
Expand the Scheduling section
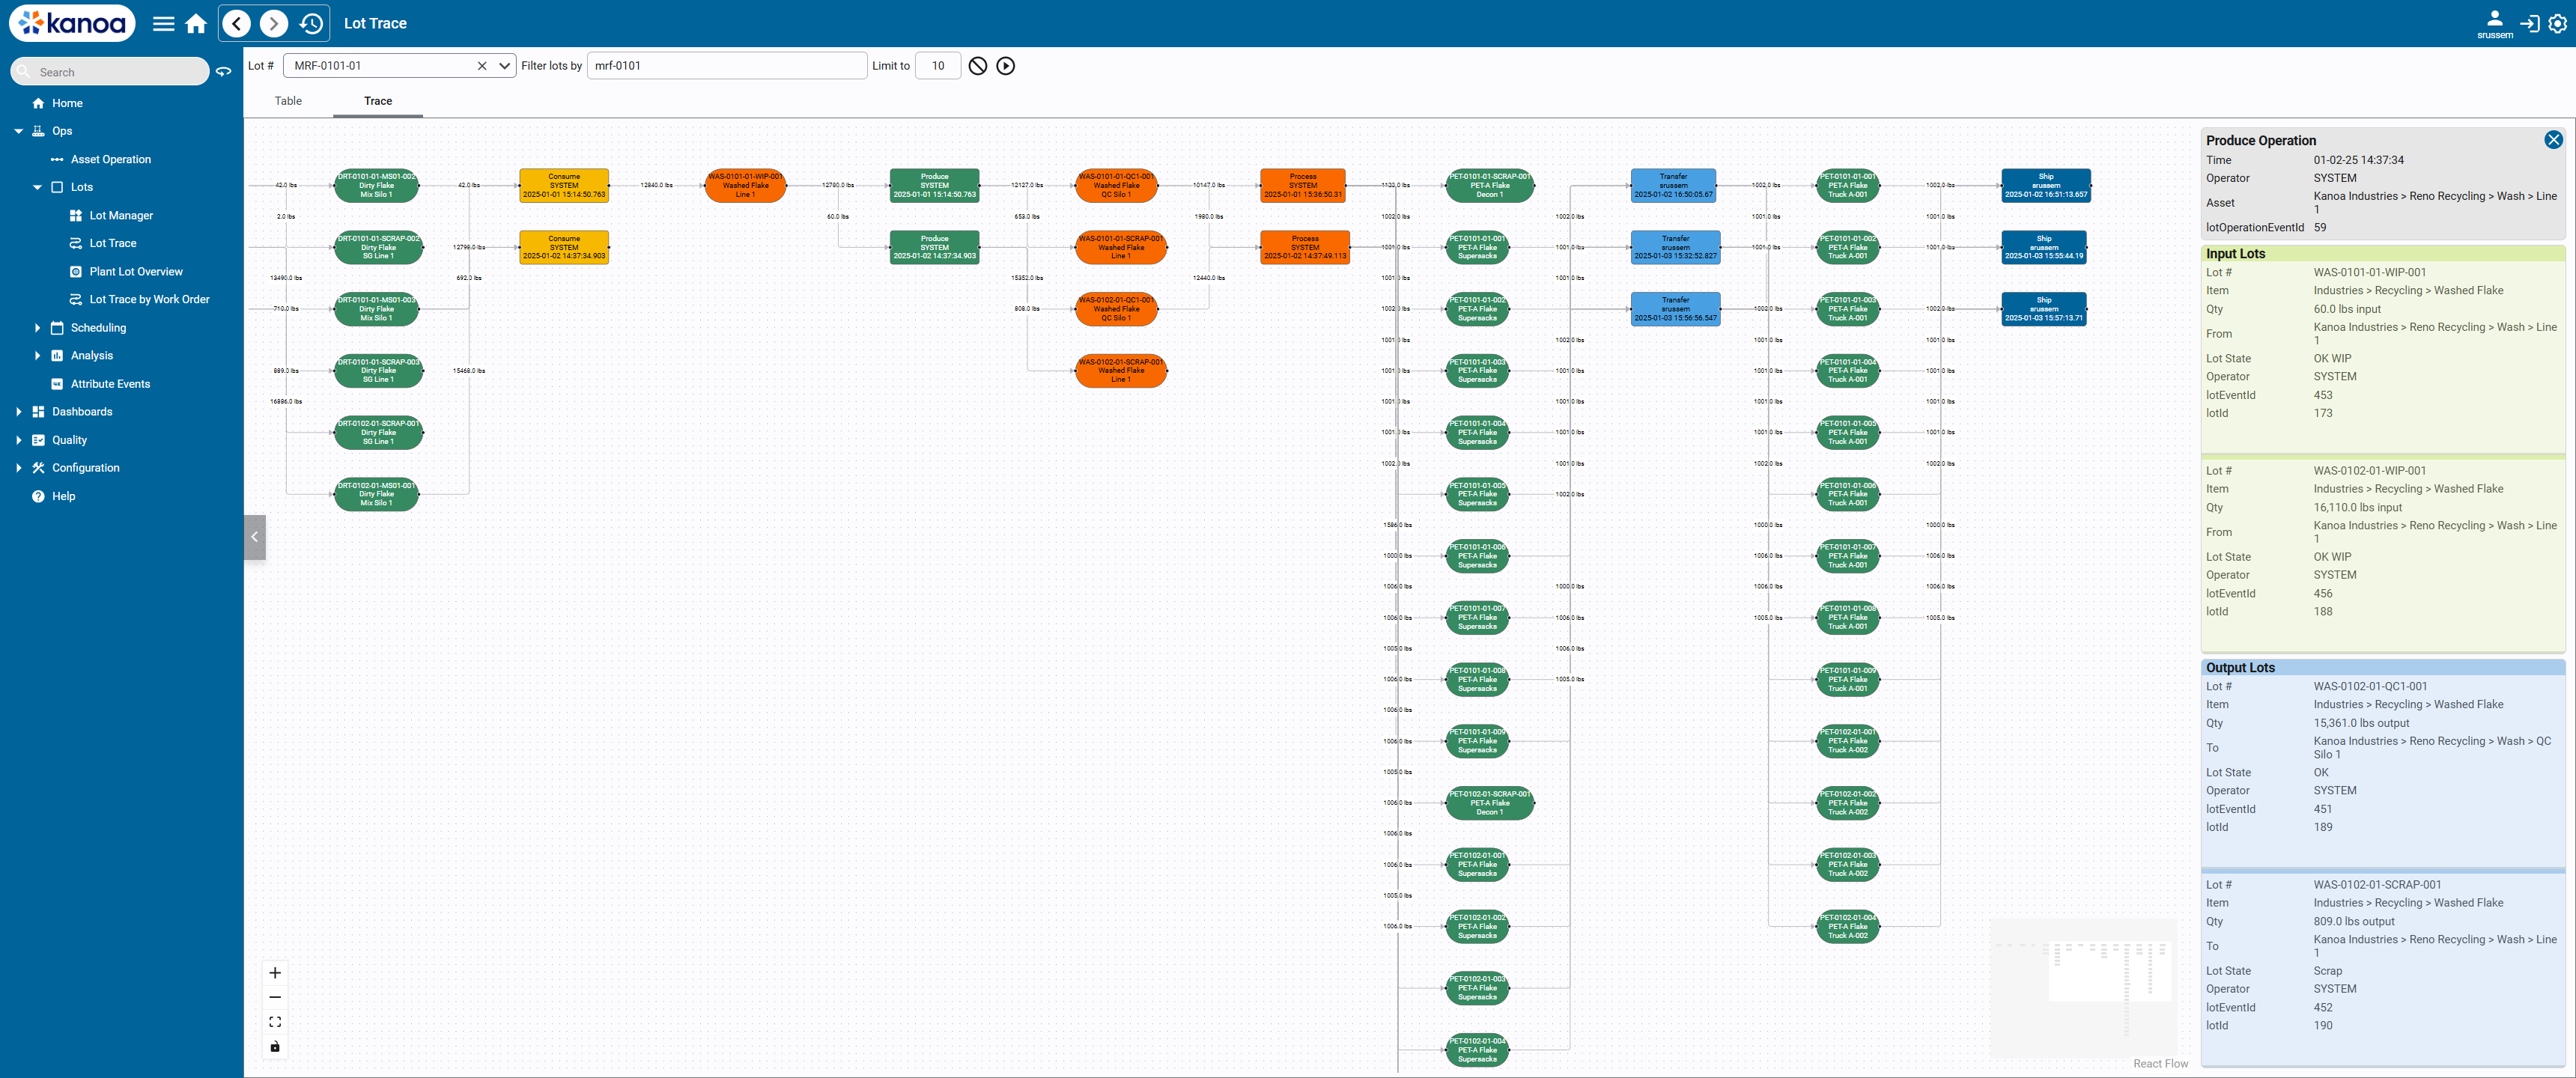coord(37,328)
